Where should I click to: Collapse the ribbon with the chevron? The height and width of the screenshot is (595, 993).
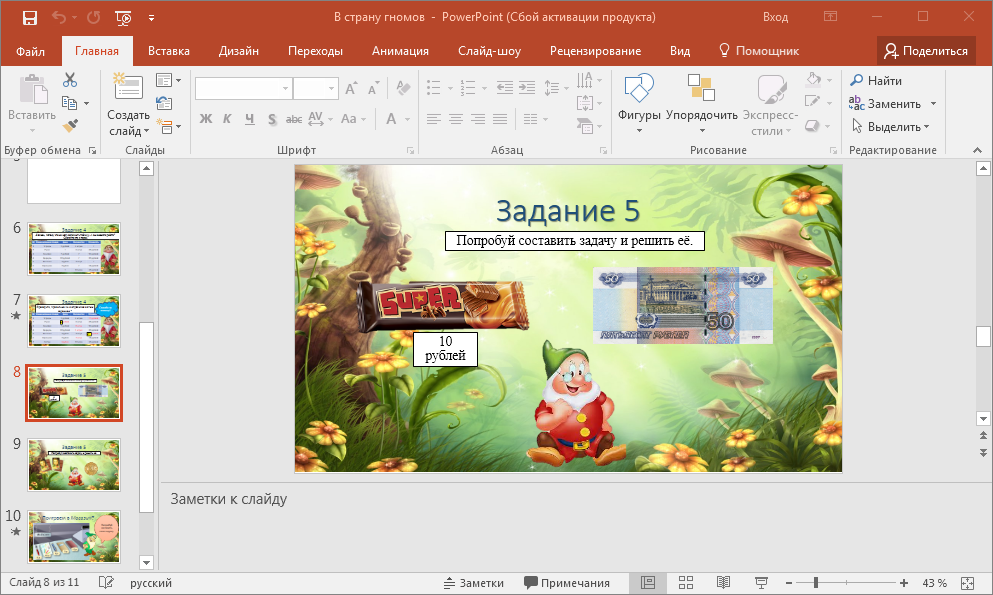[977, 150]
